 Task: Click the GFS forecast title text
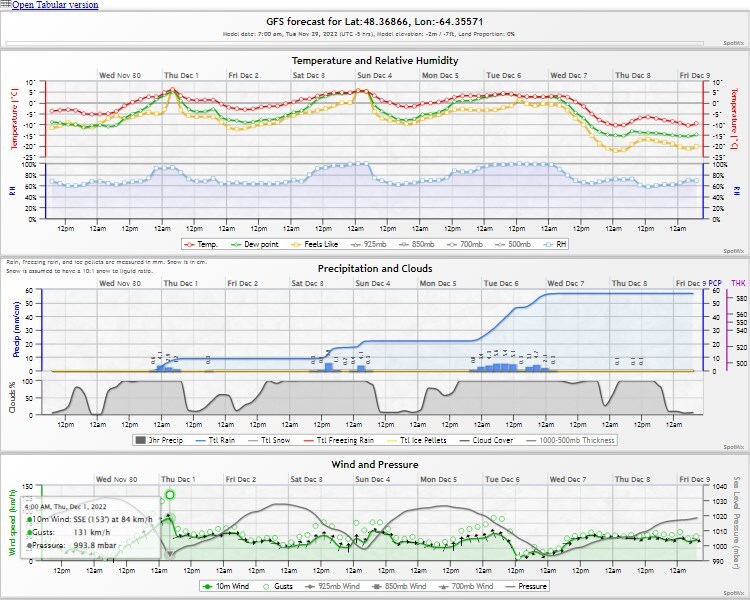coord(375,22)
